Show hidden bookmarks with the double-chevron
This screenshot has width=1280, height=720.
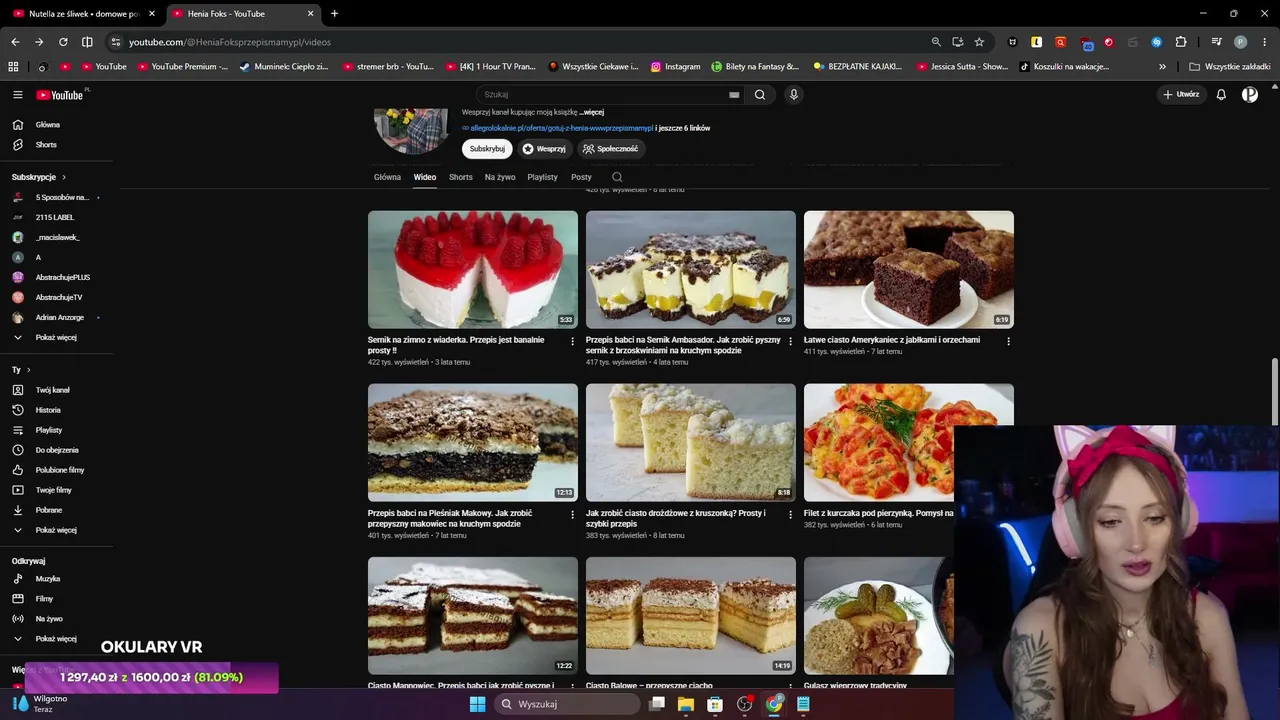[x=1162, y=67]
